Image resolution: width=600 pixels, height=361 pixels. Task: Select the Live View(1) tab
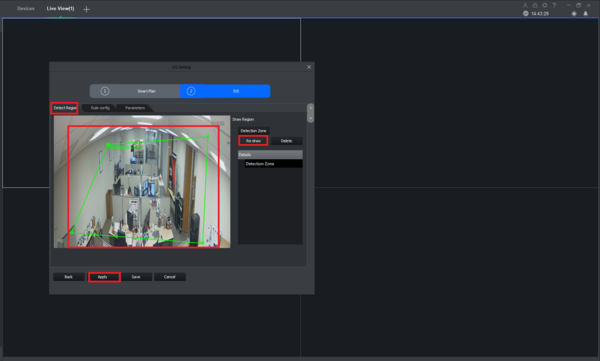pos(60,8)
